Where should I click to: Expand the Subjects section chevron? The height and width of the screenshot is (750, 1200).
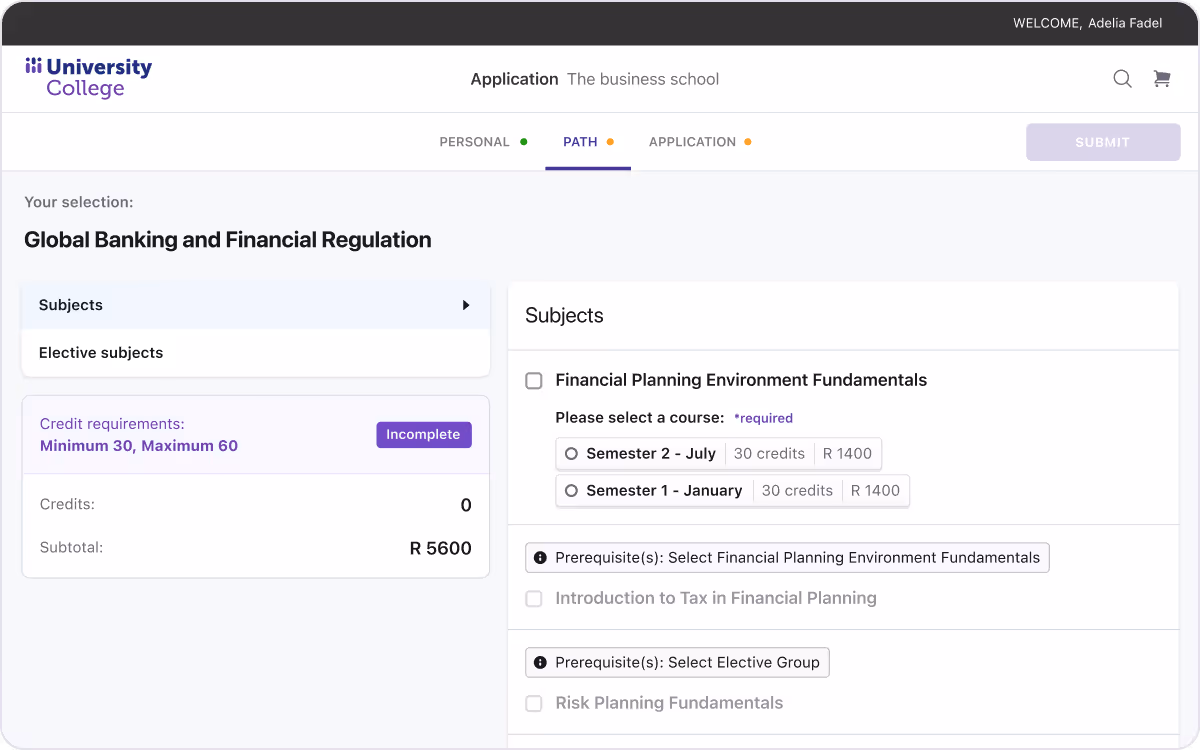click(466, 305)
